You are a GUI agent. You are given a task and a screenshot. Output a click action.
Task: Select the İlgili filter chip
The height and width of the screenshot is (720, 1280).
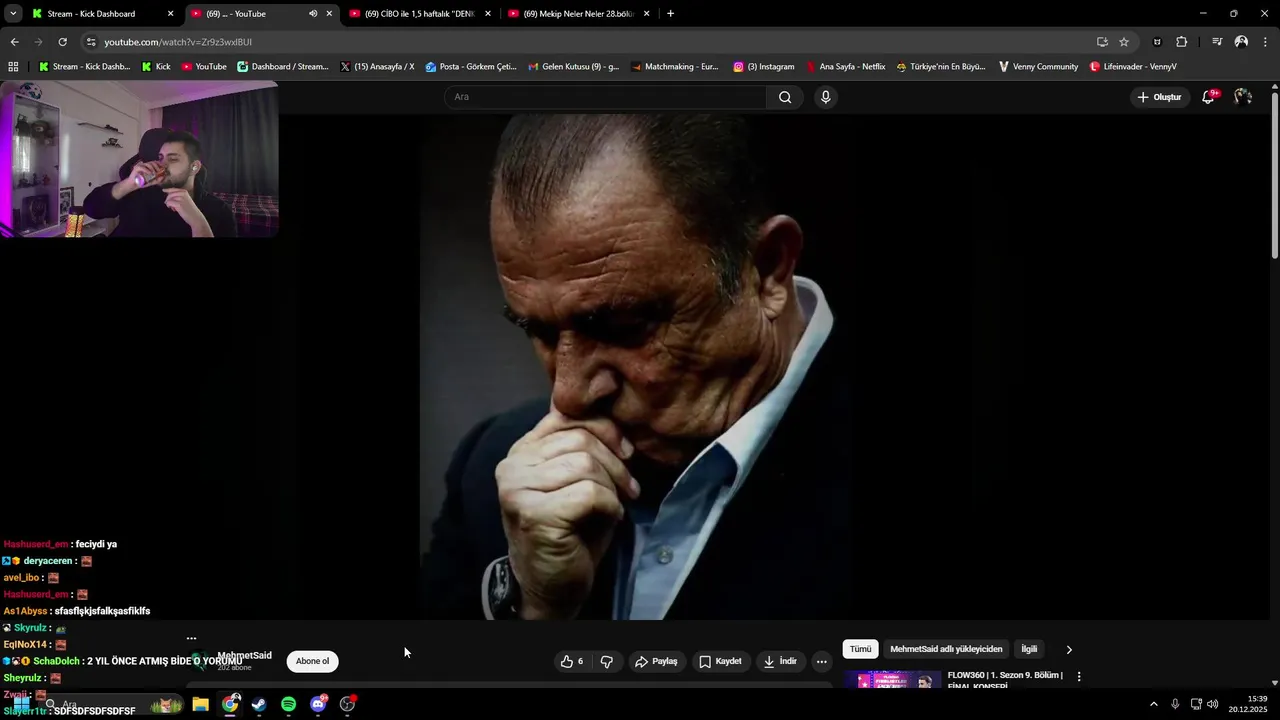click(1029, 649)
